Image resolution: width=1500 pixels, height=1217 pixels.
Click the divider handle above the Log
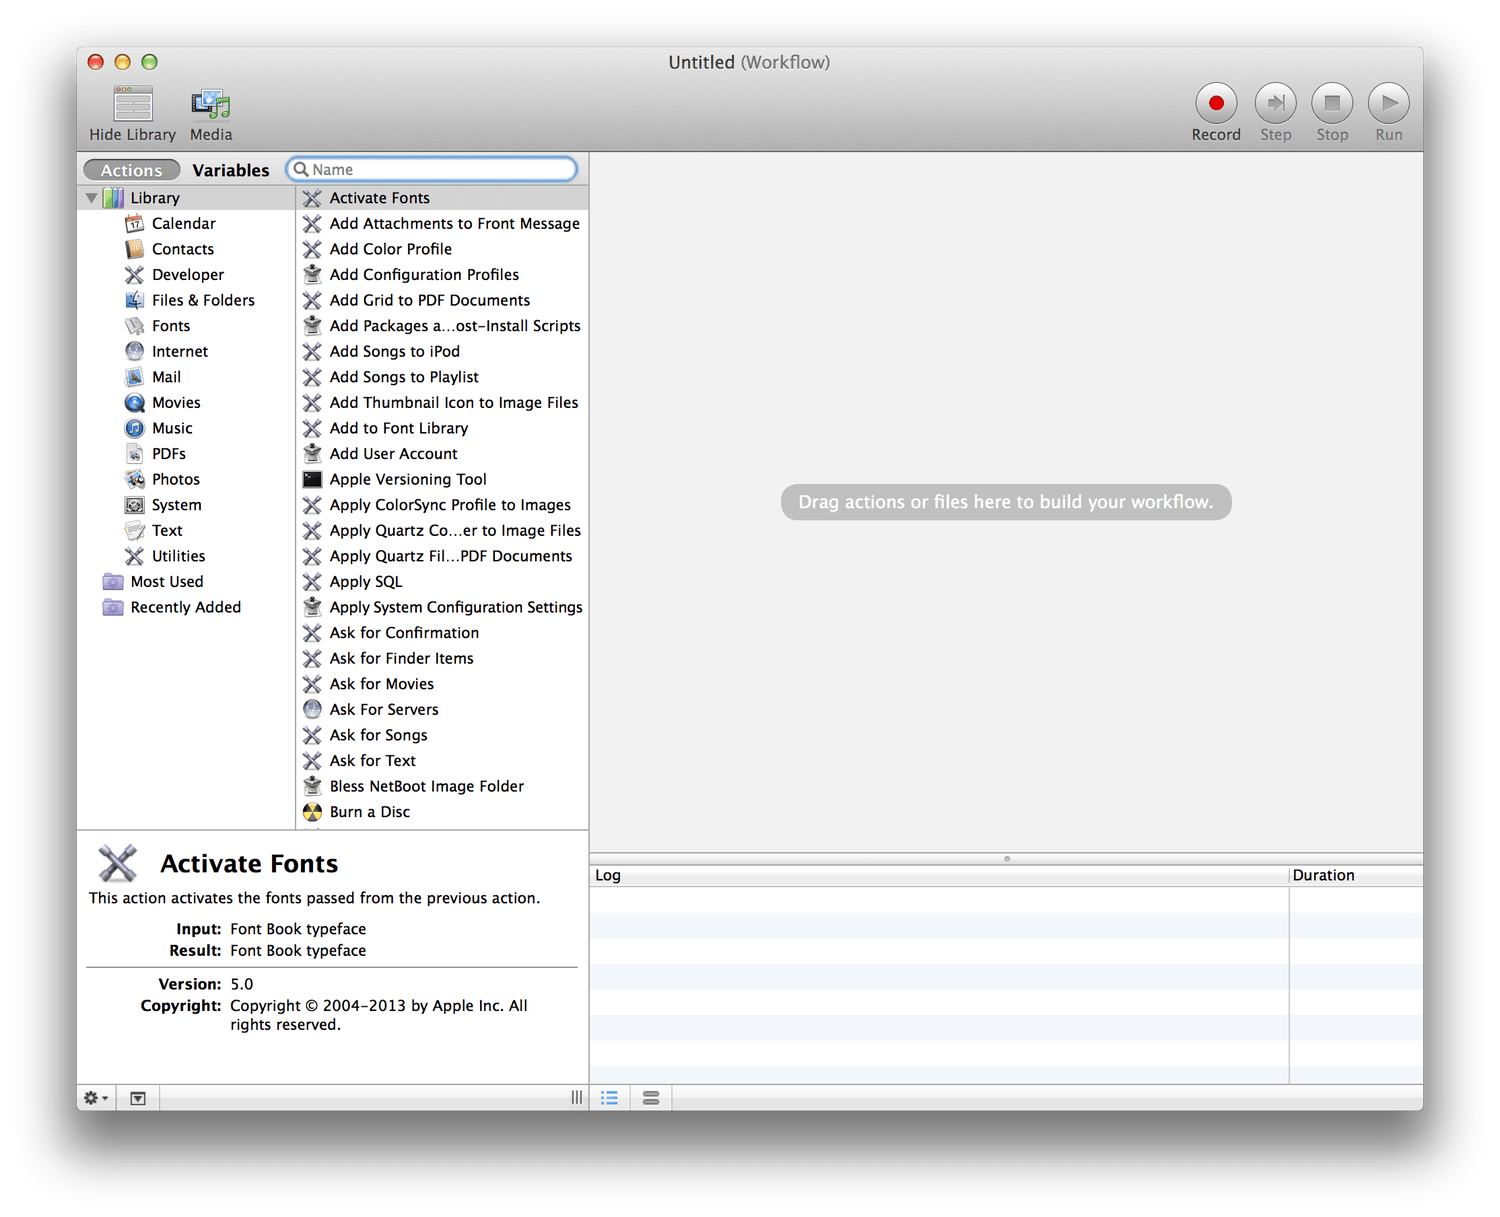(1006, 858)
